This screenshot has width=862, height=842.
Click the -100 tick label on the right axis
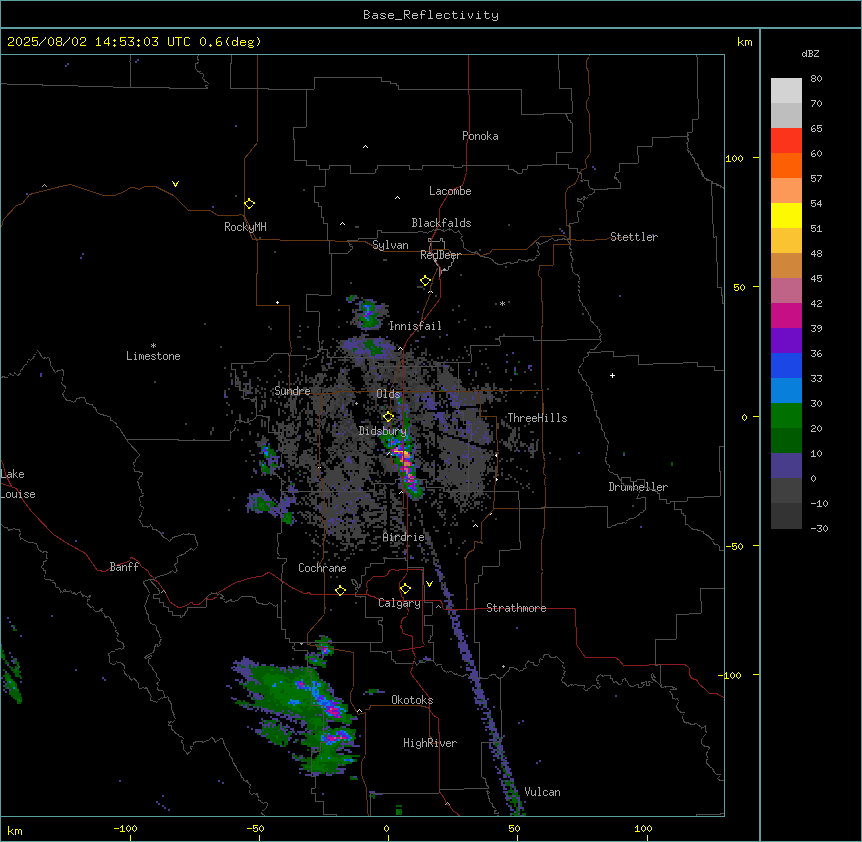click(x=731, y=675)
